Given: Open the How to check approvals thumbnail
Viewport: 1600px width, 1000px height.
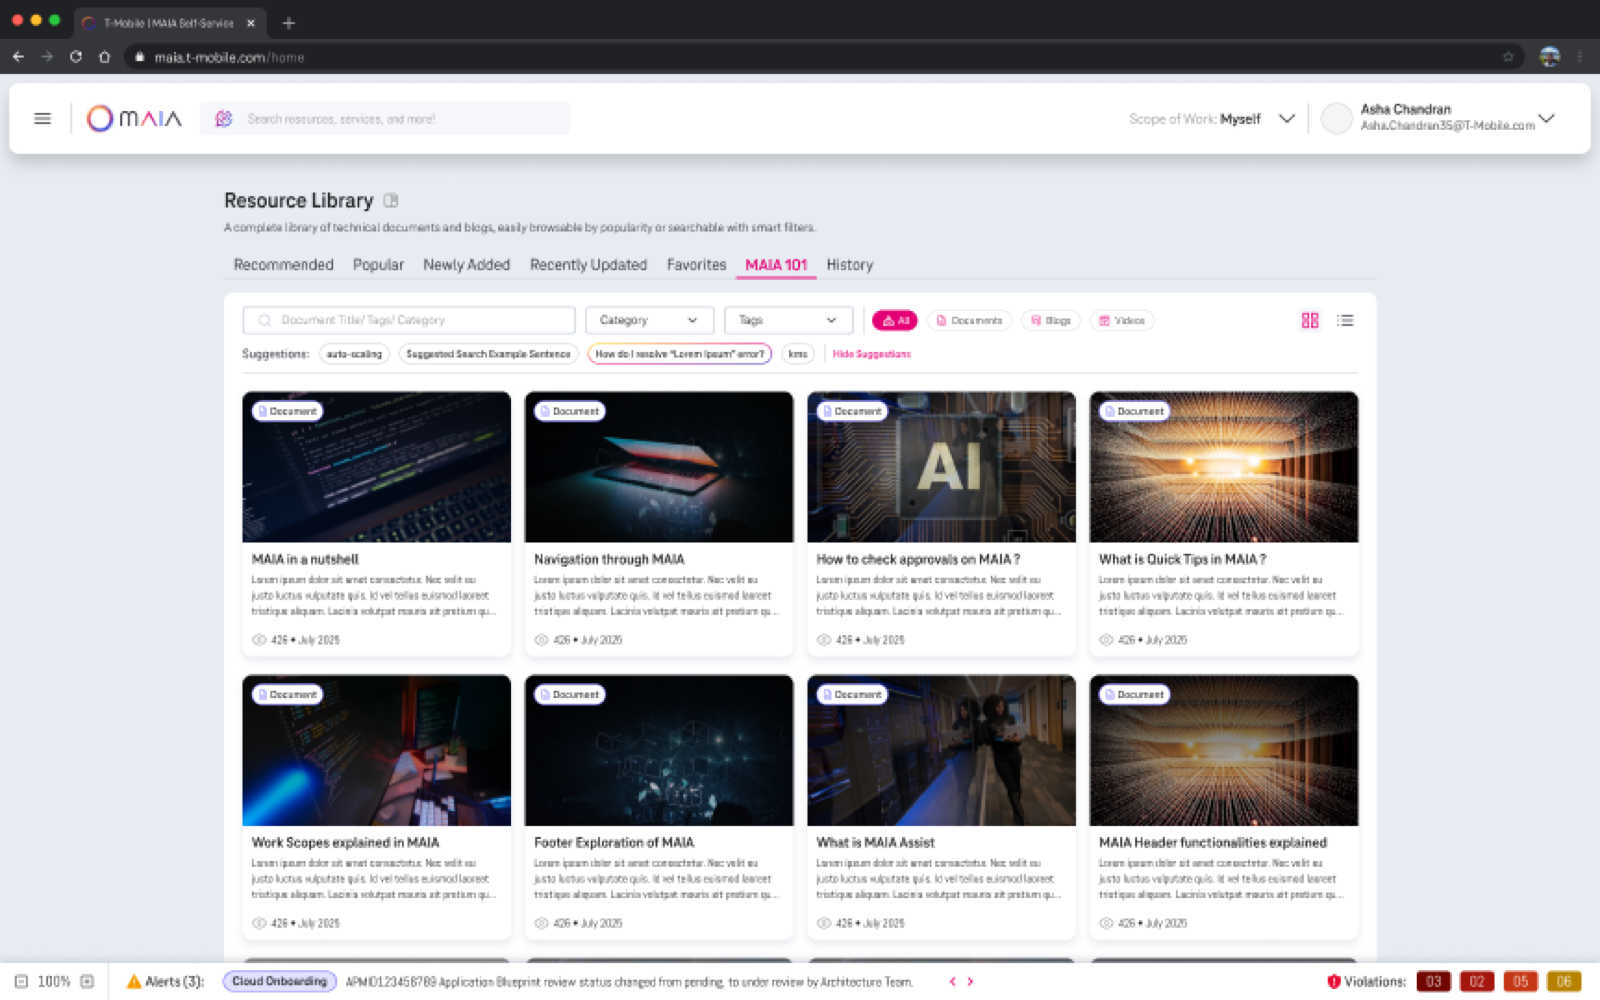Looking at the screenshot, I should [x=942, y=467].
